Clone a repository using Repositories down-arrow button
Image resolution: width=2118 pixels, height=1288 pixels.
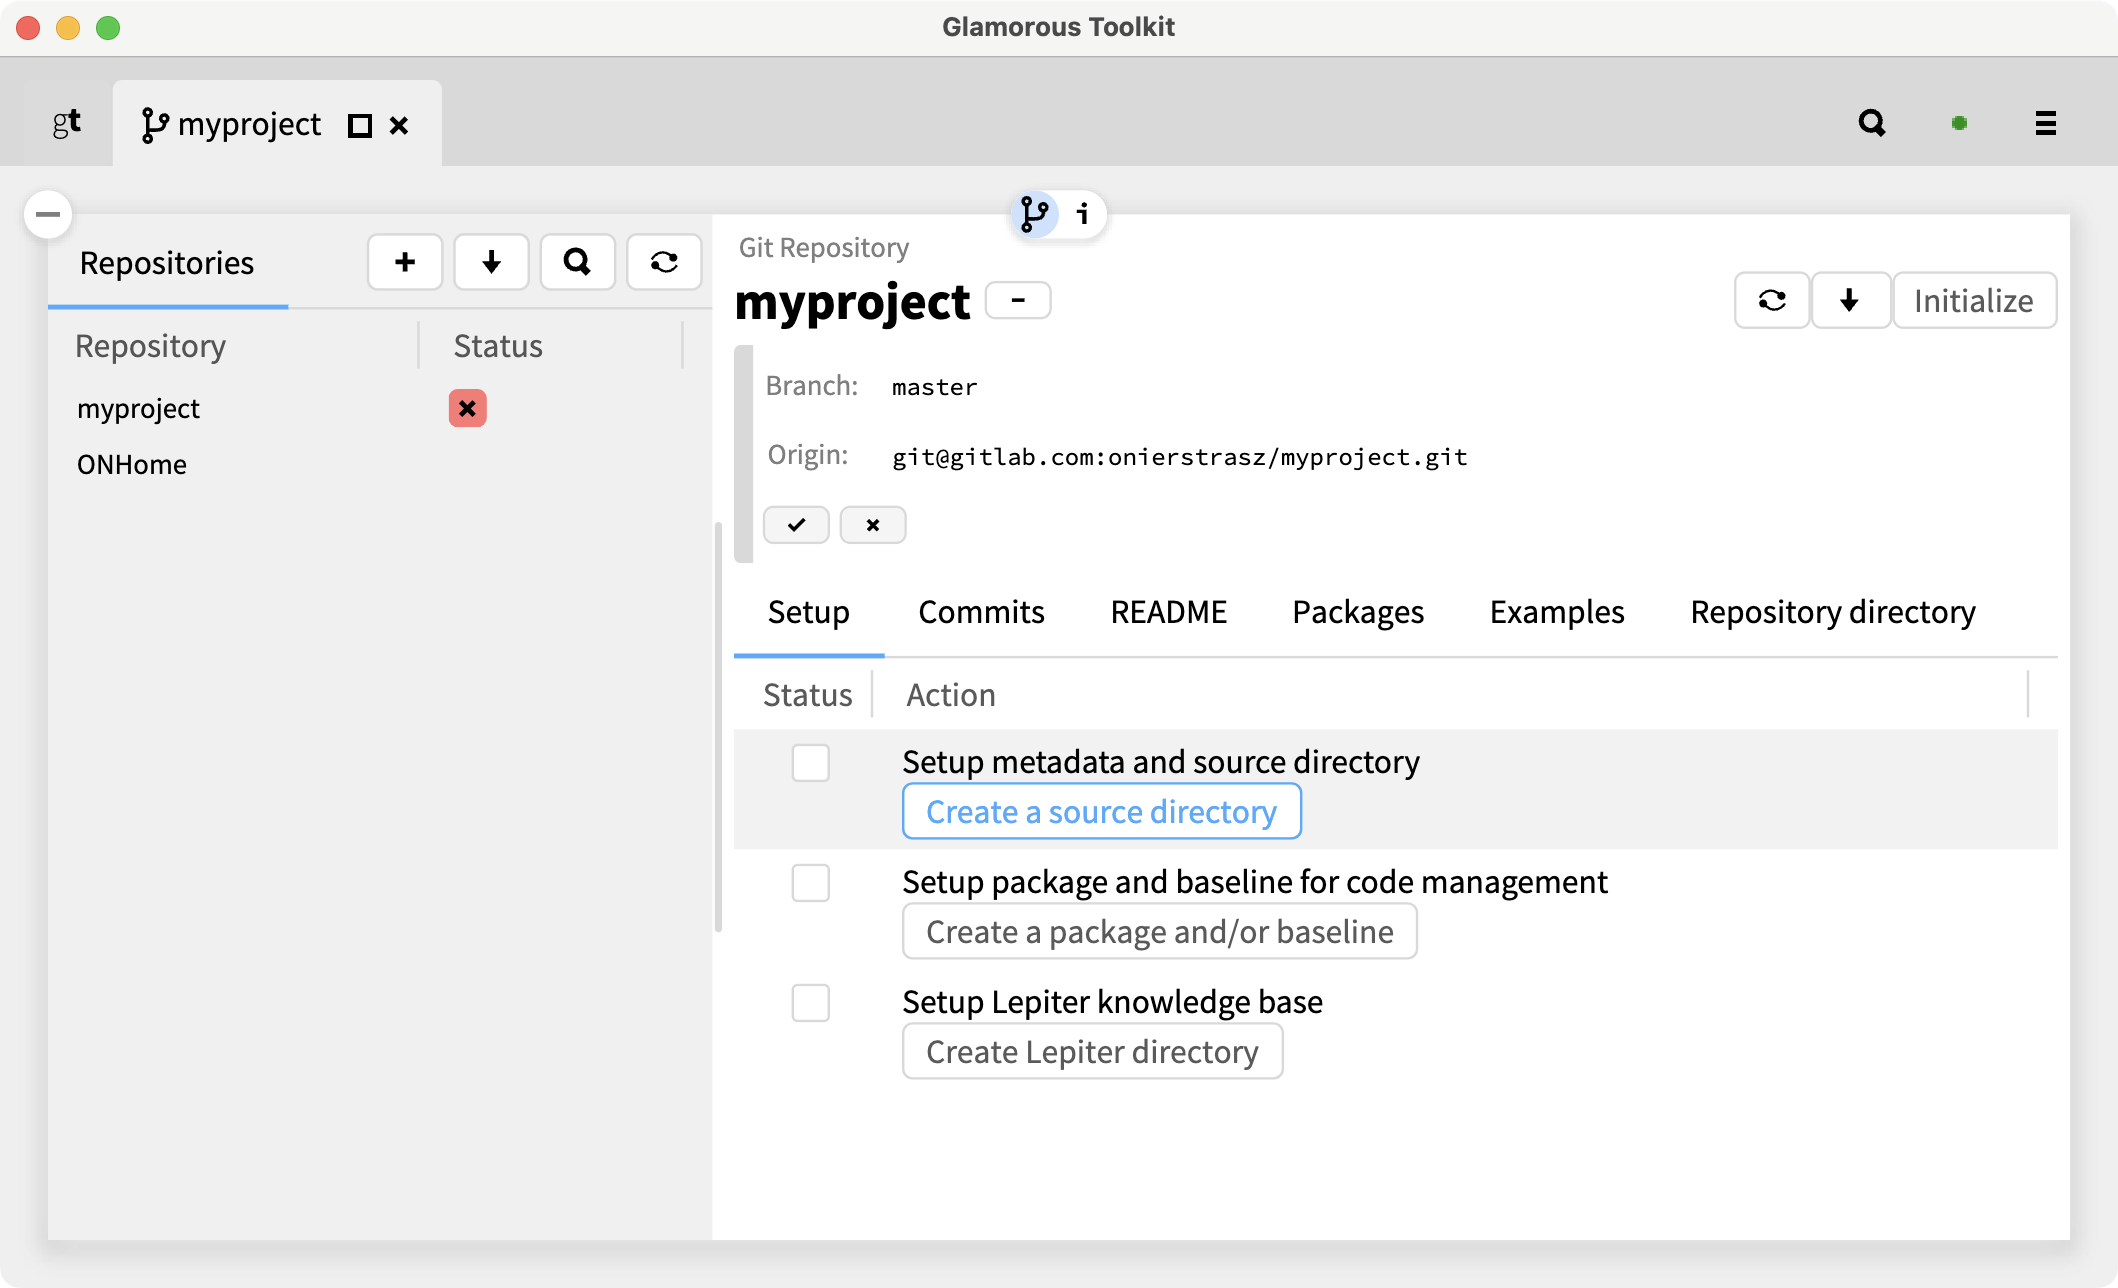tap(491, 262)
